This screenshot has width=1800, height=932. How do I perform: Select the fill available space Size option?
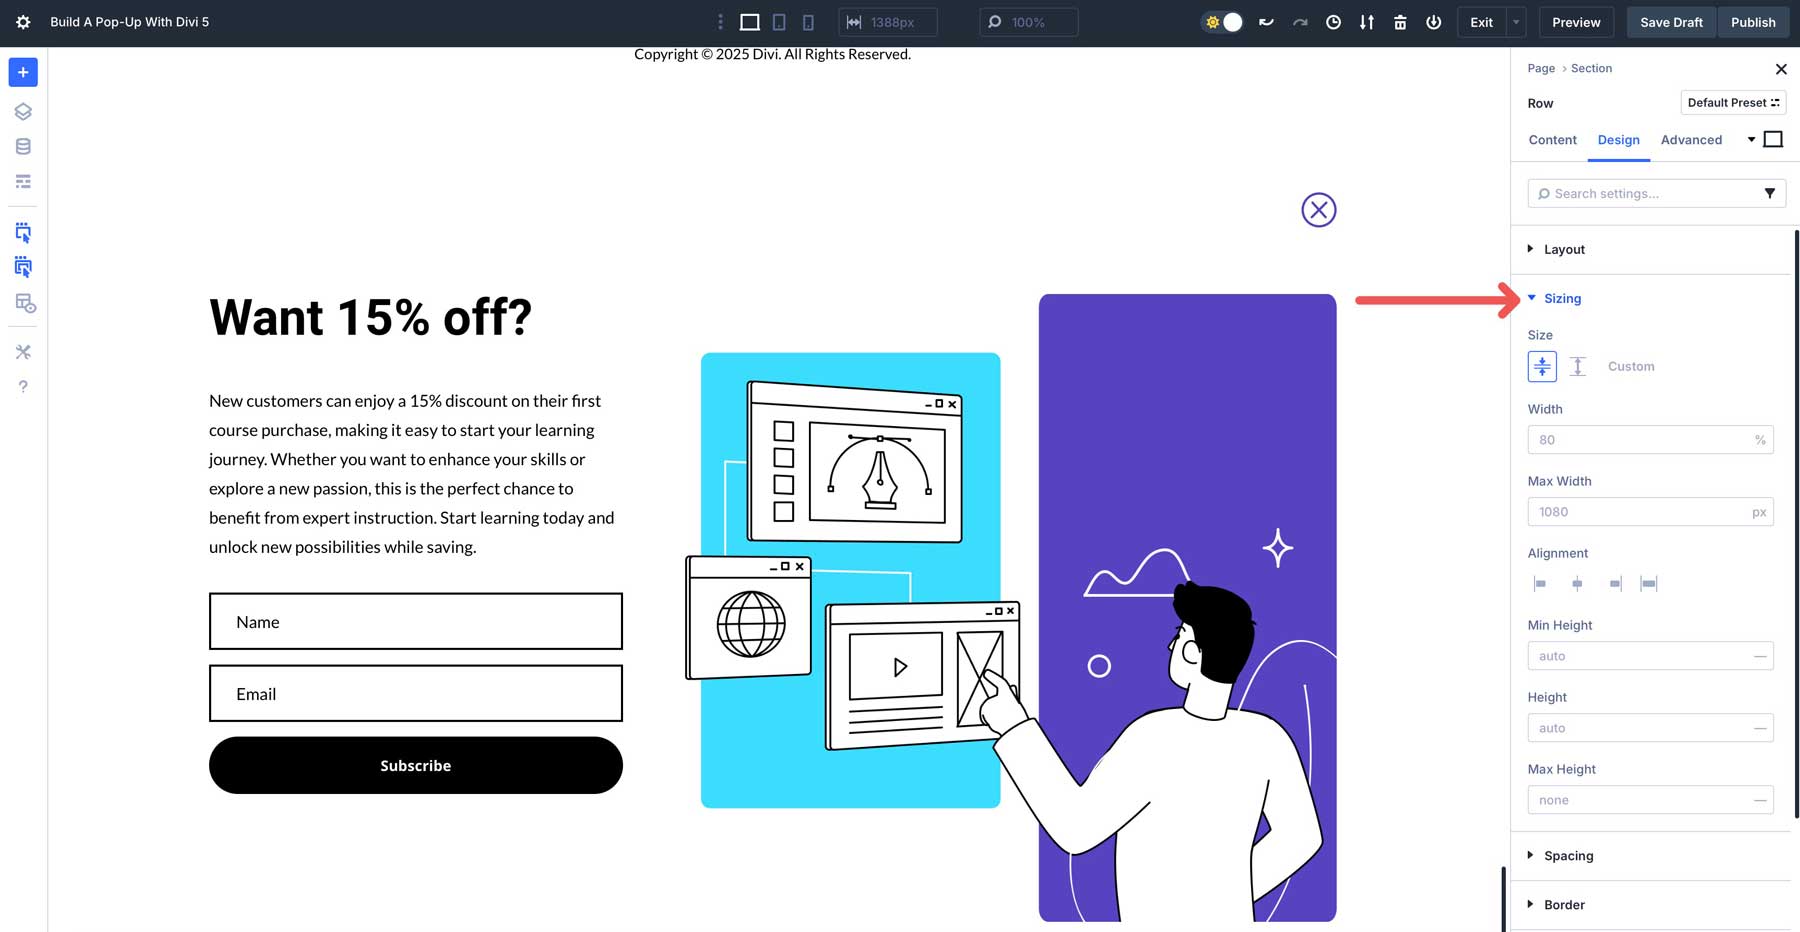(x=1541, y=366)
